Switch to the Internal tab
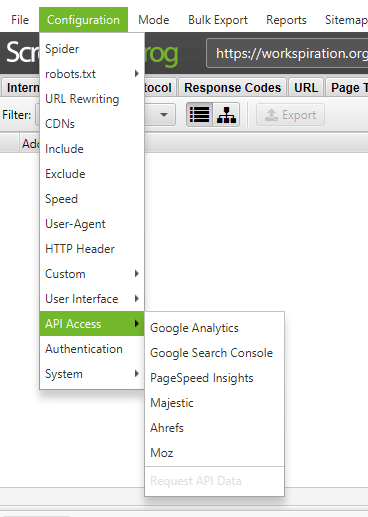The height and width of the screenshot is (517, 368). (x=21, y=88)
